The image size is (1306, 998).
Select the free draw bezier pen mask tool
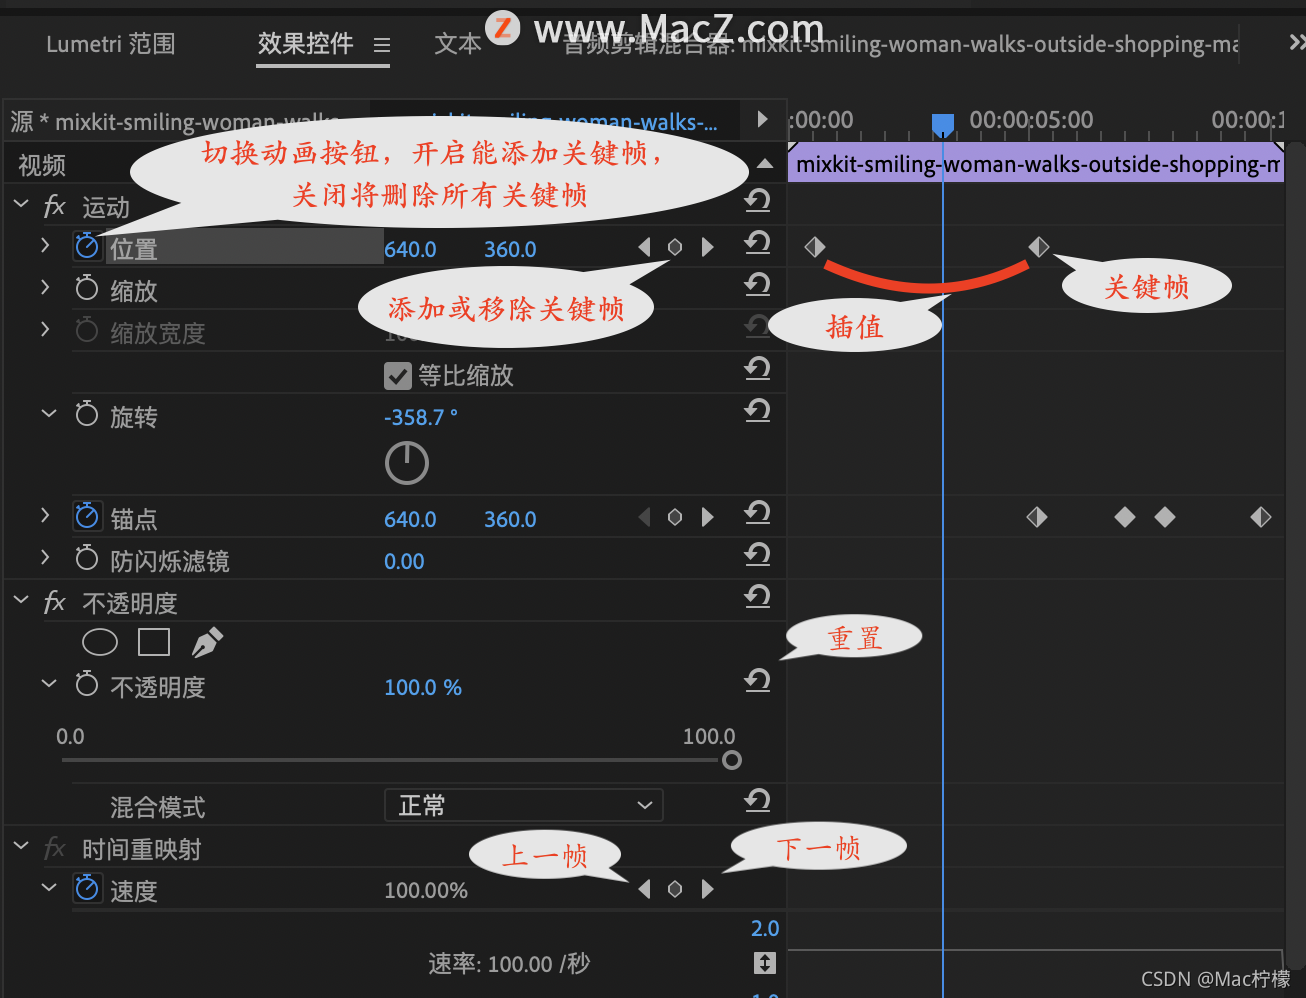207,642
